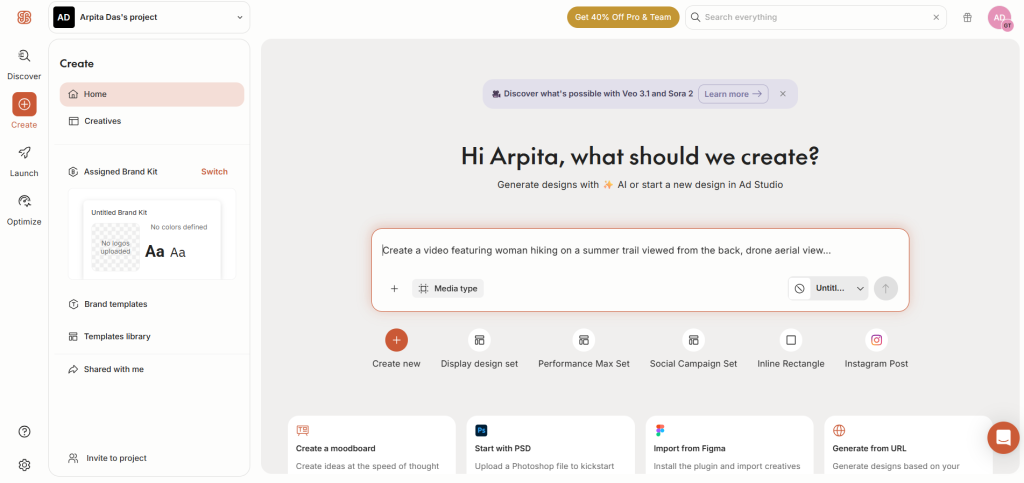Image resolution: width=1024 pixels, height=483 pixels.
Task: Click the Search everything field
Action: coord(816,18)
